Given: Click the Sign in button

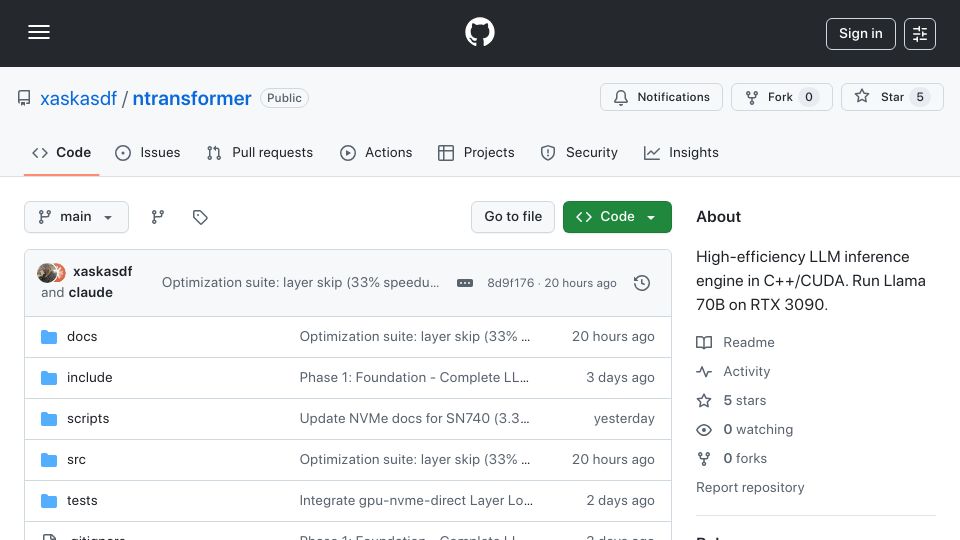Looking at the screenshot, I should click(x=860, y=34).
